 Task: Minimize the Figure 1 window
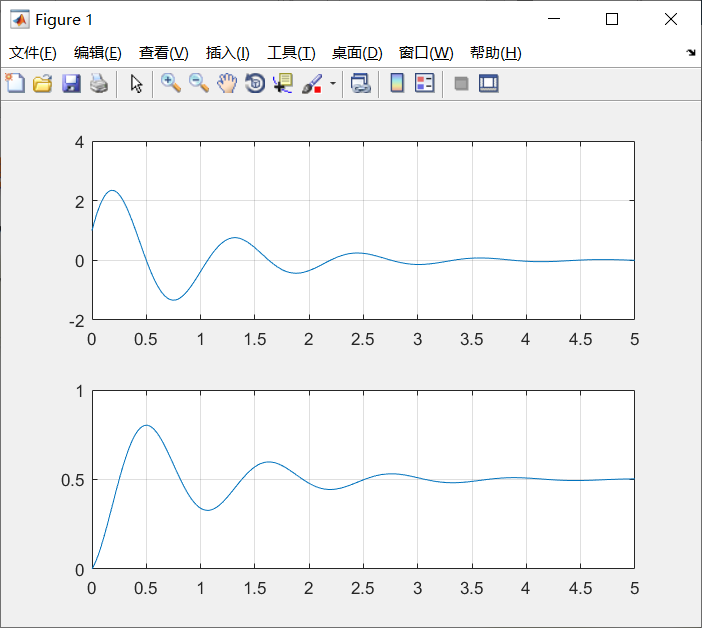[554, 19]
